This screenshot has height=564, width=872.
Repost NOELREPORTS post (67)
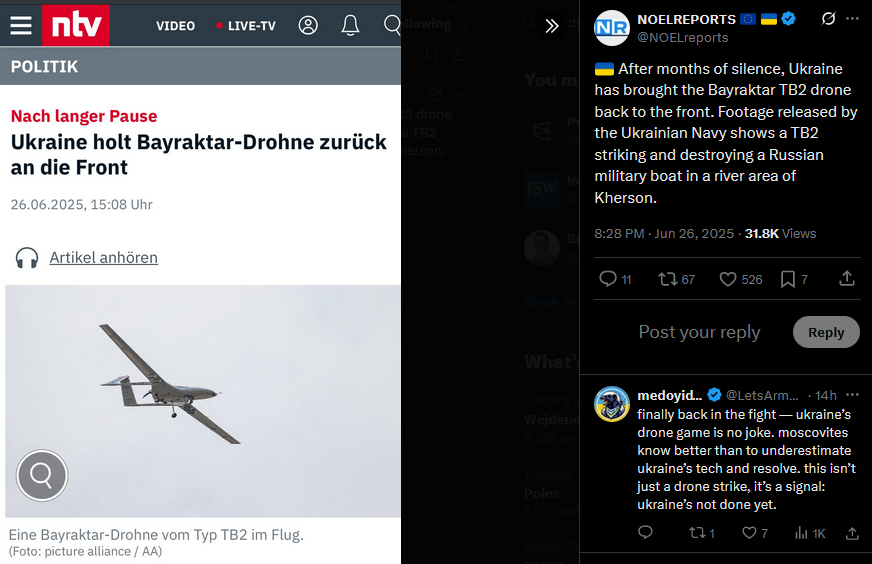pos(676,279)
